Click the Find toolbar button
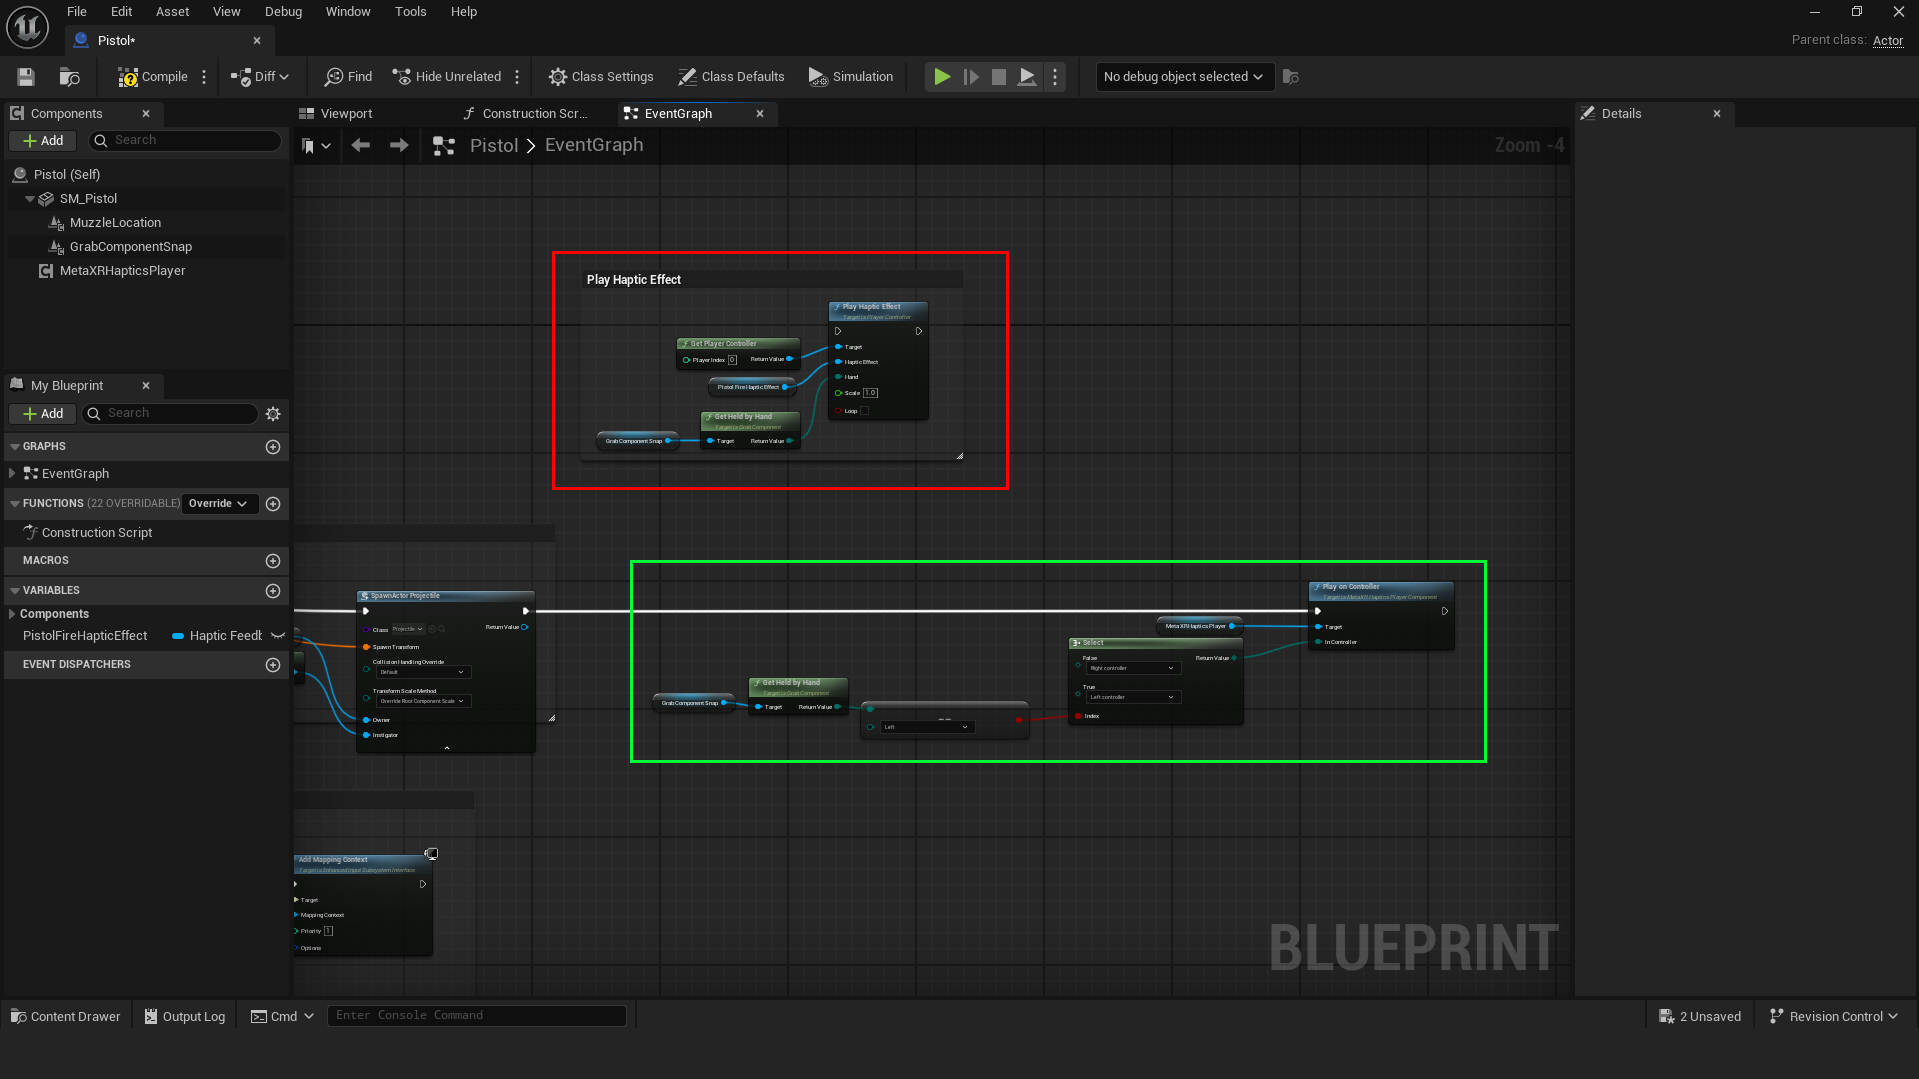The width and height of the screenshot is (1919, 1079). click(349, 77)
